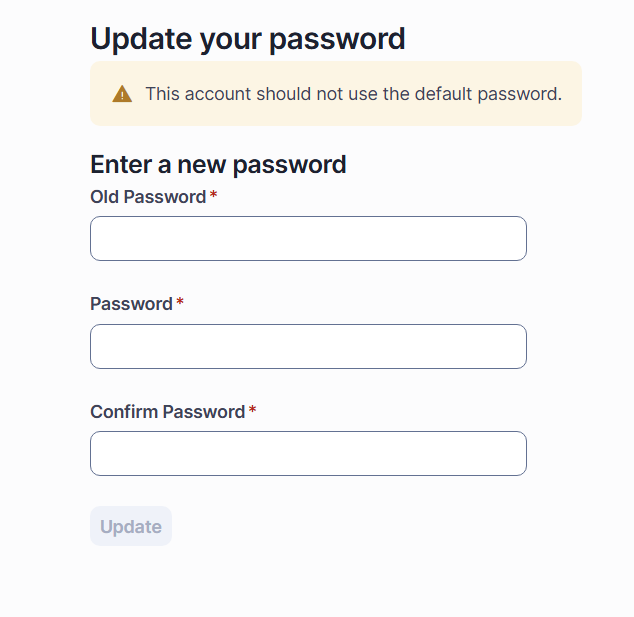Click the red asterisk beside Old Password
The width and height of the screenshot is (634, 617).
pos(214,196)
